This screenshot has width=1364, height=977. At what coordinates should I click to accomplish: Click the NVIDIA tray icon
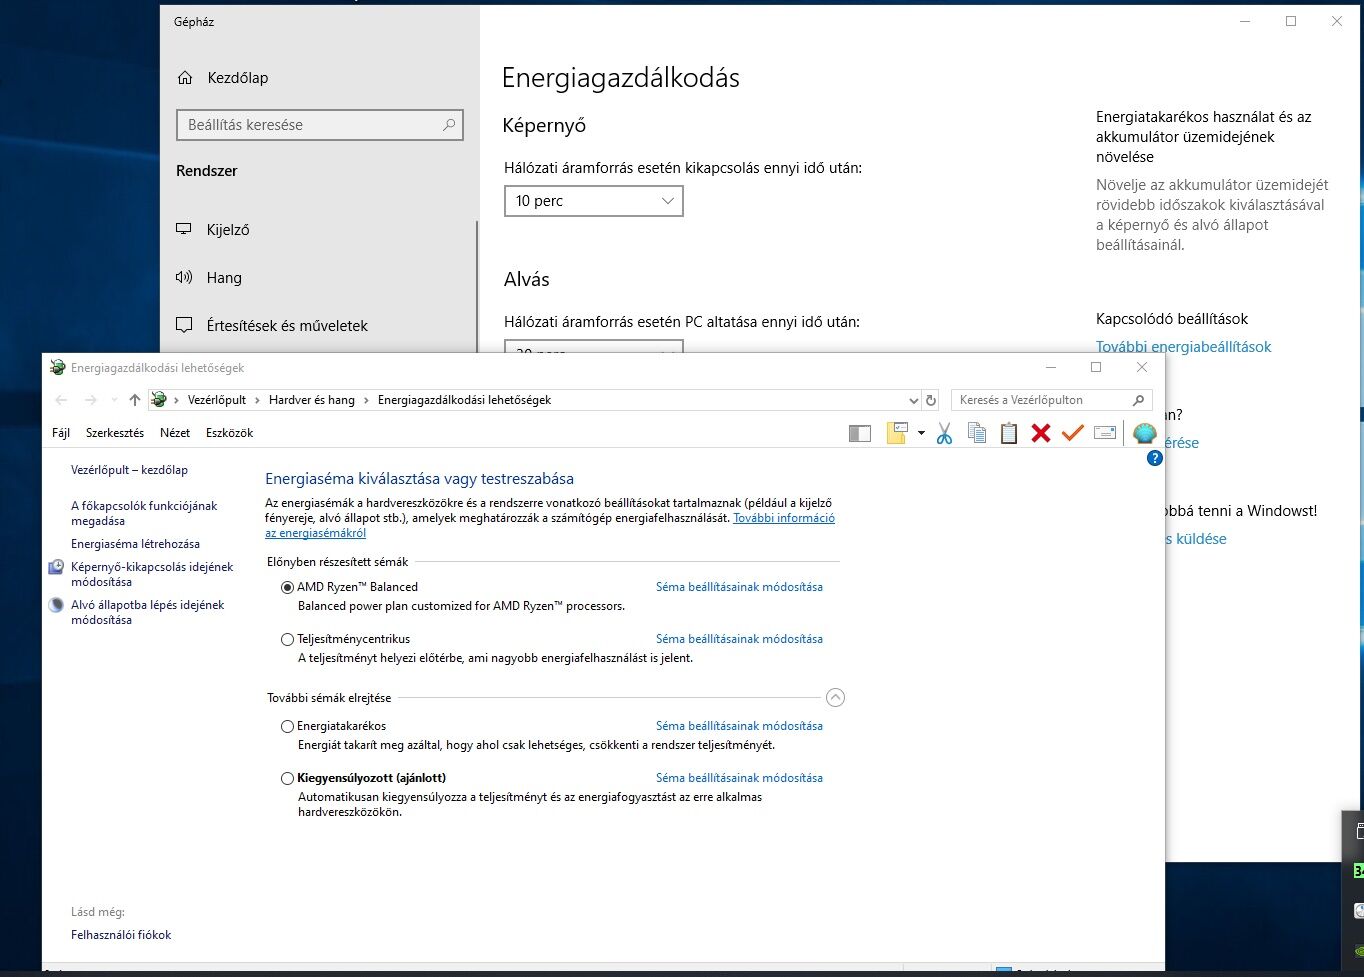click(x=1359, y=950)
